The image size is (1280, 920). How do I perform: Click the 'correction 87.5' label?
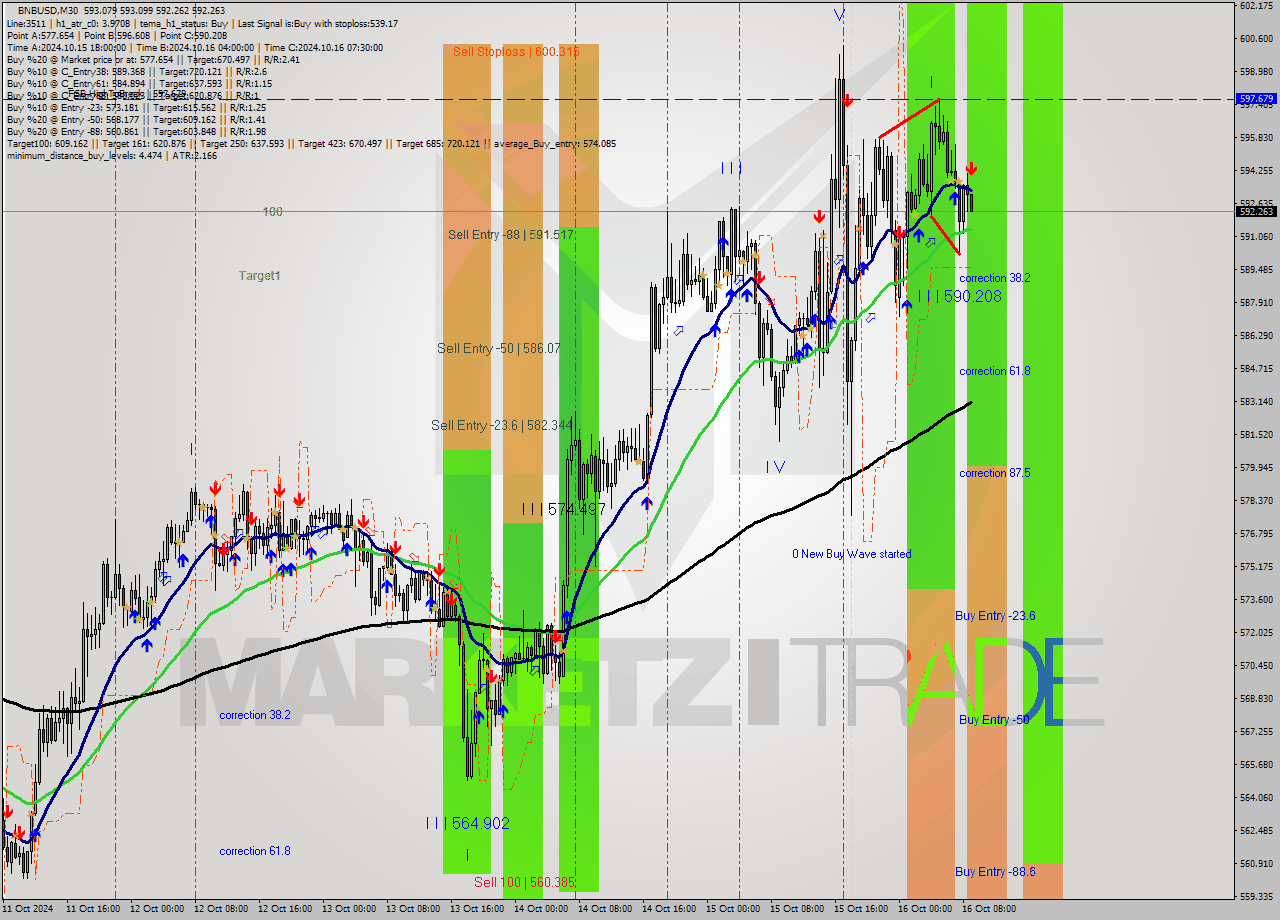pos(995,473)
